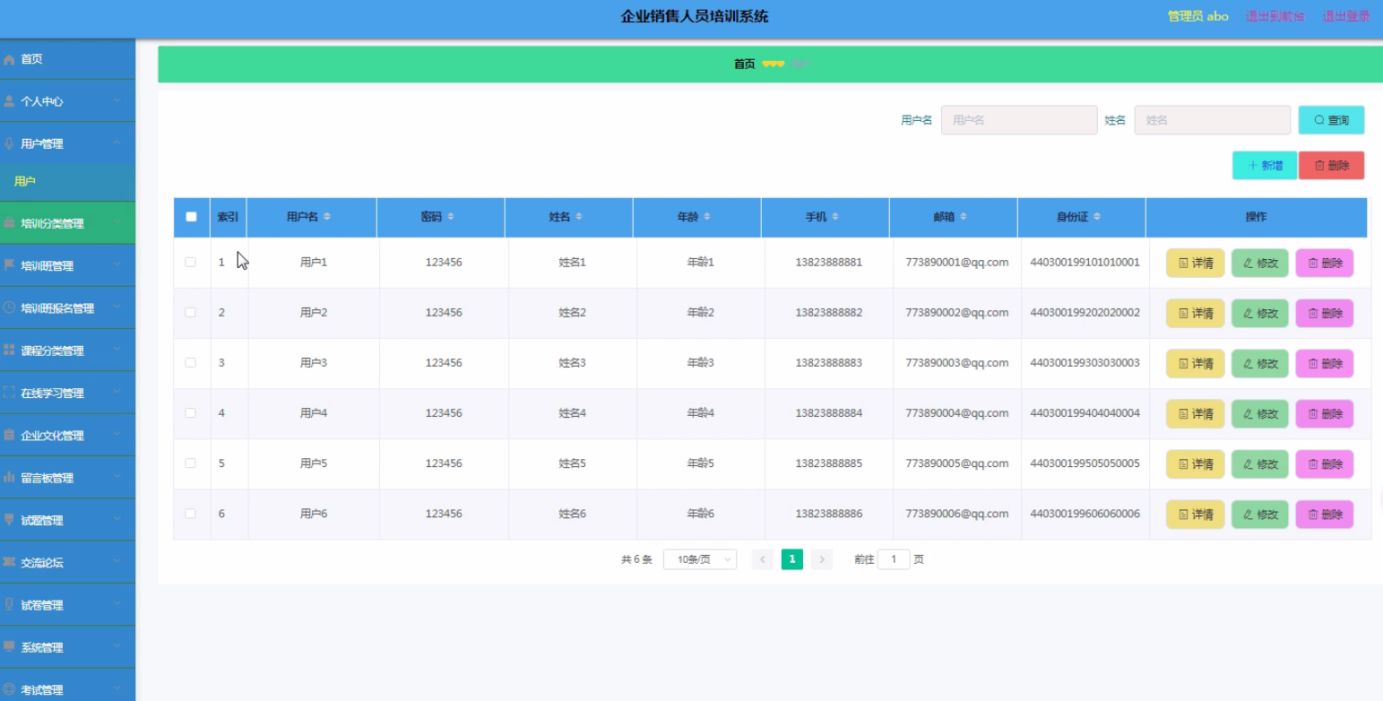Click the home icon beside 首页

pos(9,60)
